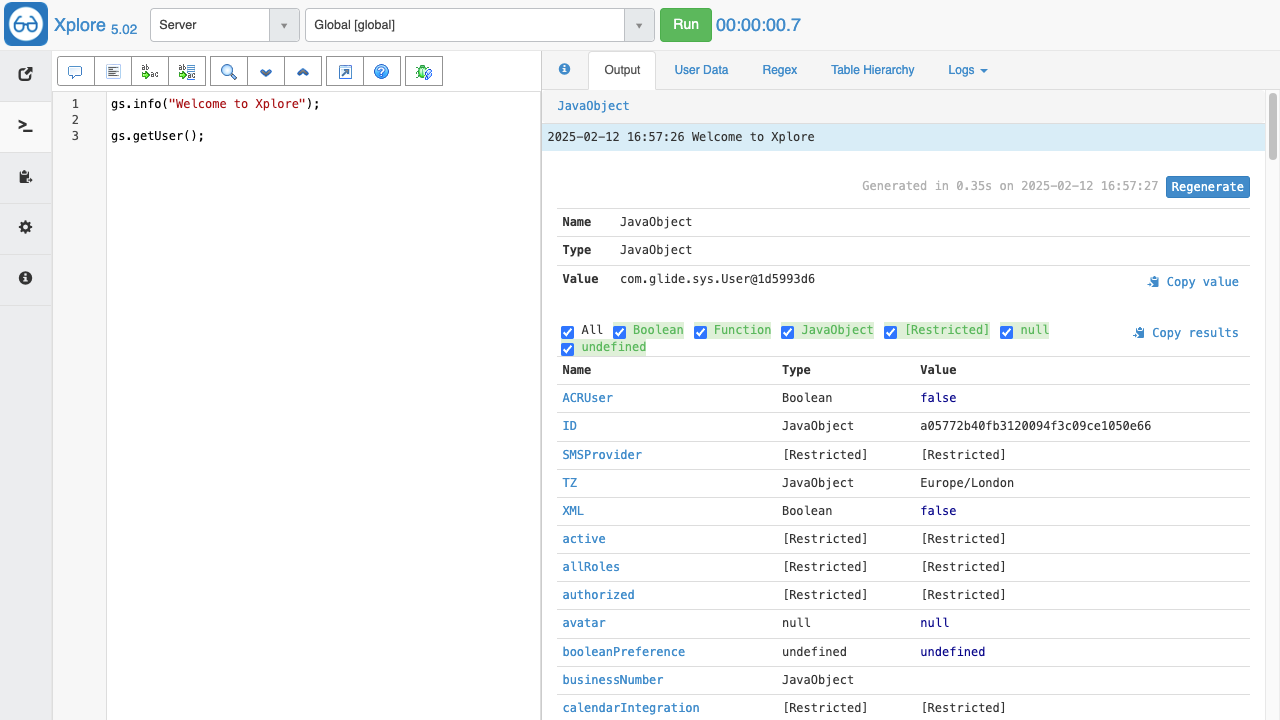This screenshot has width=1280, height=720.
Task: Click the JavaObject breadcrumb link
Action: [x=593, y=106]
